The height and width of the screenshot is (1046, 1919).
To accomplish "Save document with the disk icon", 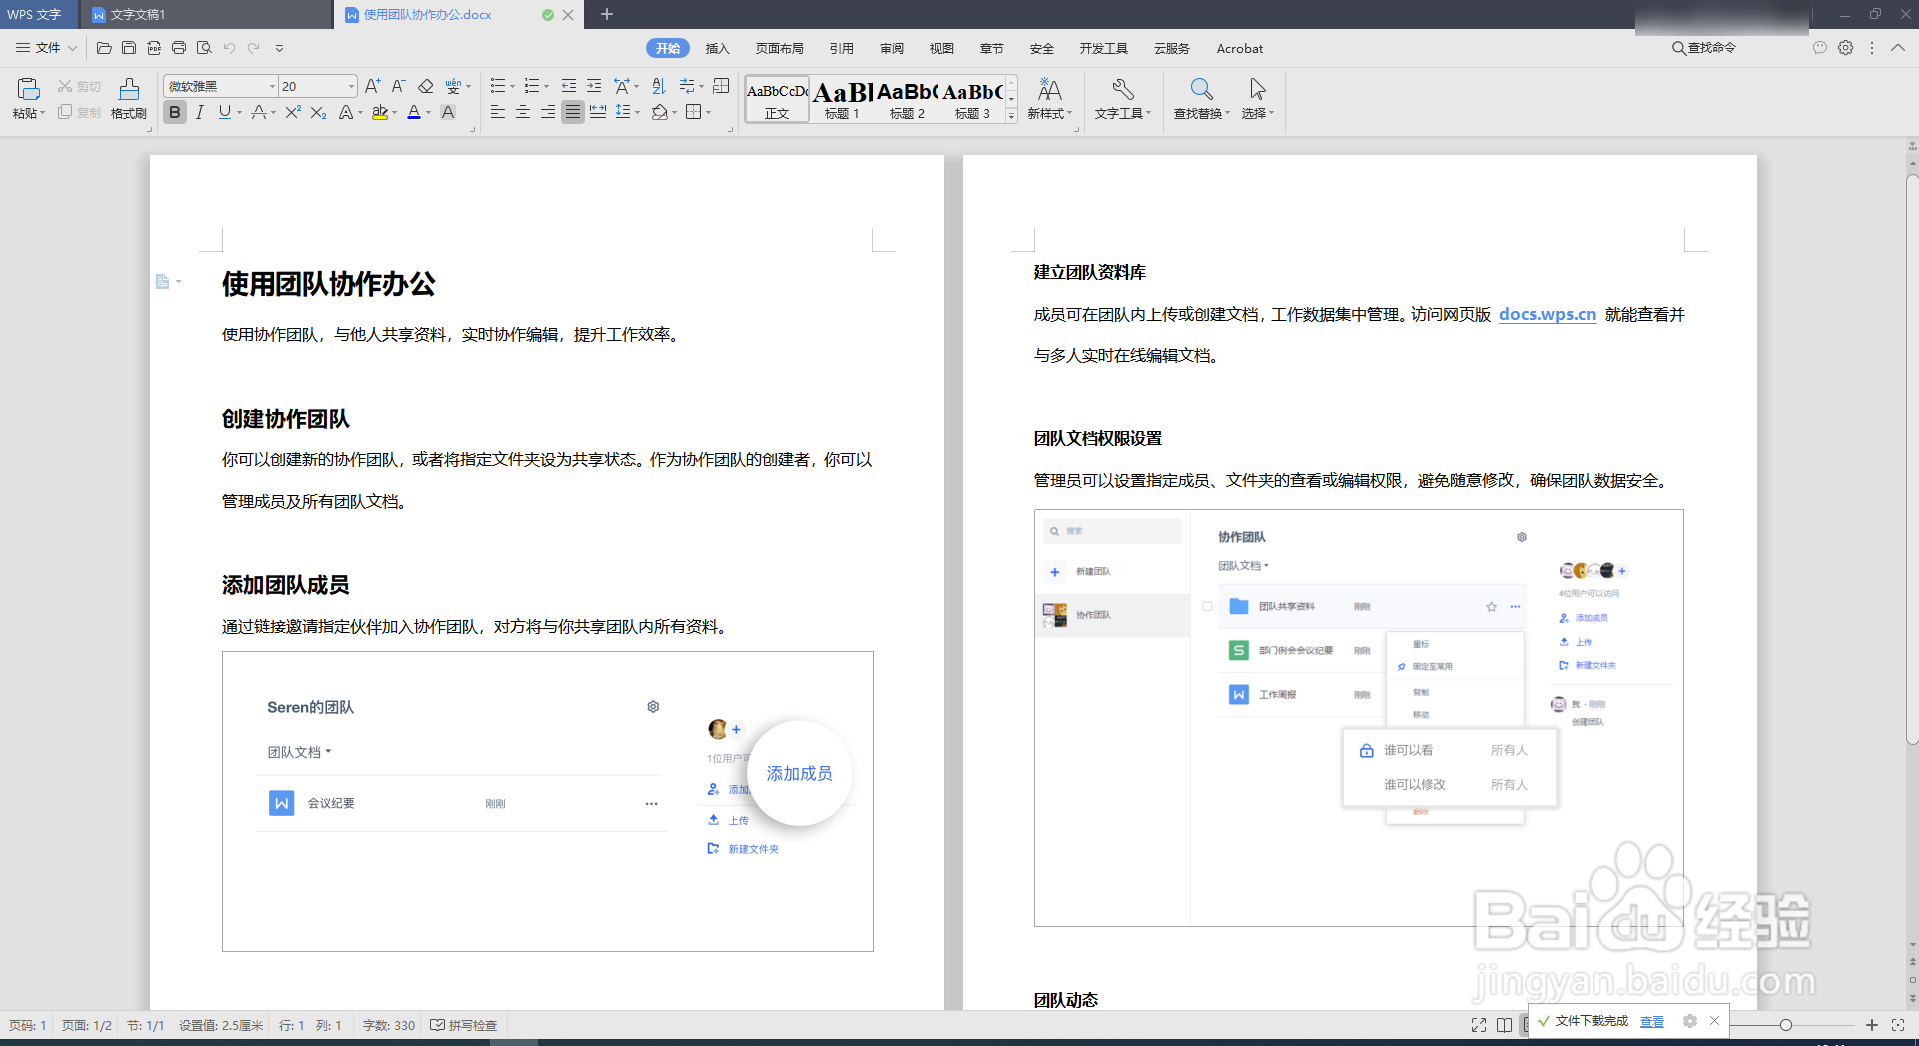I will (x=129, y=48).
